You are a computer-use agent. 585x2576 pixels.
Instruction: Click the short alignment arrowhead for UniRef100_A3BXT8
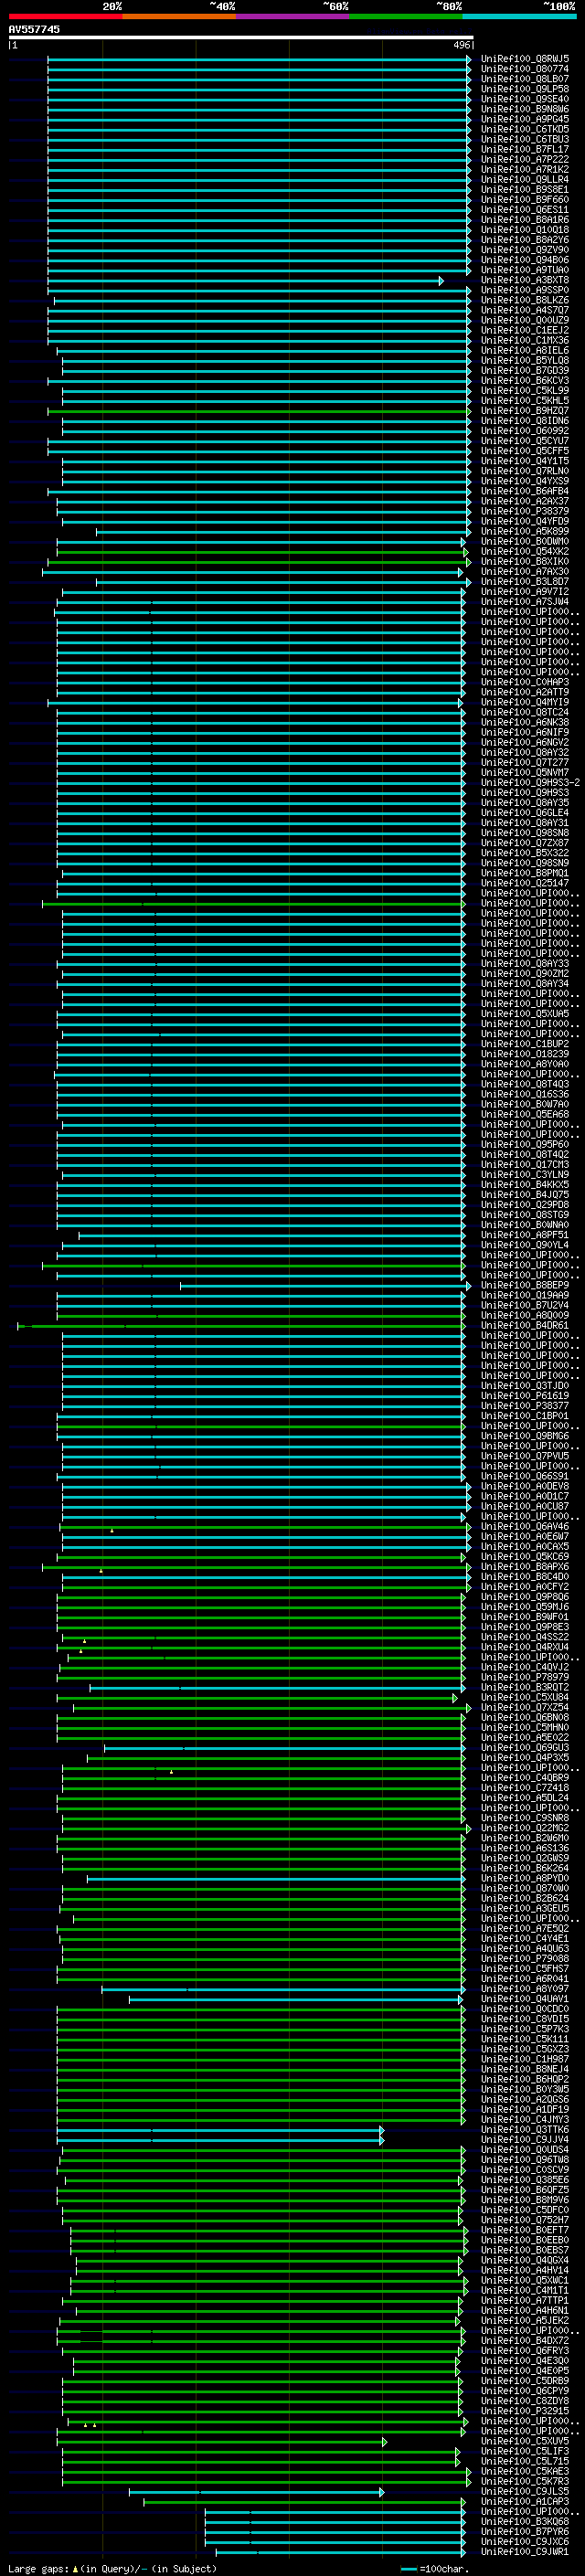pos(441,280)
